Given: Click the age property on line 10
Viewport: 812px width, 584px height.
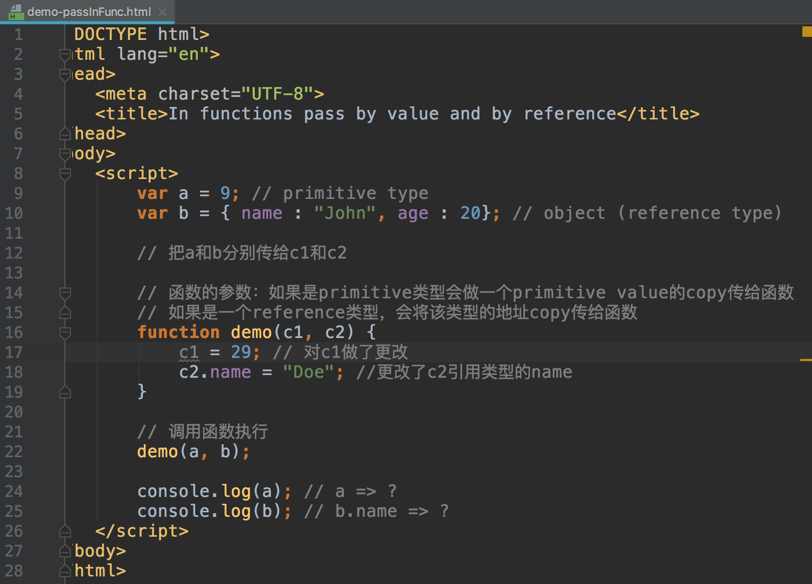Looking at the screenshot, I should click(413, 214).
